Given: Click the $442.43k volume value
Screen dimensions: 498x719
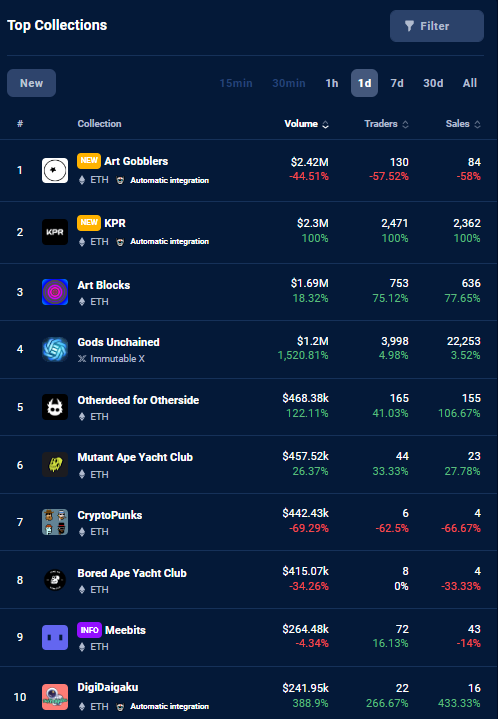Looking at the screenshot, I should (x=305, y=513).
